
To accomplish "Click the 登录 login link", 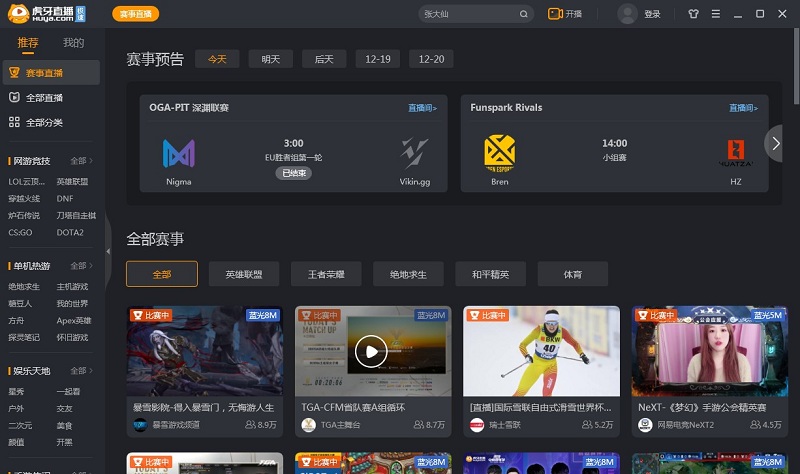I will (x=652, y=14).
